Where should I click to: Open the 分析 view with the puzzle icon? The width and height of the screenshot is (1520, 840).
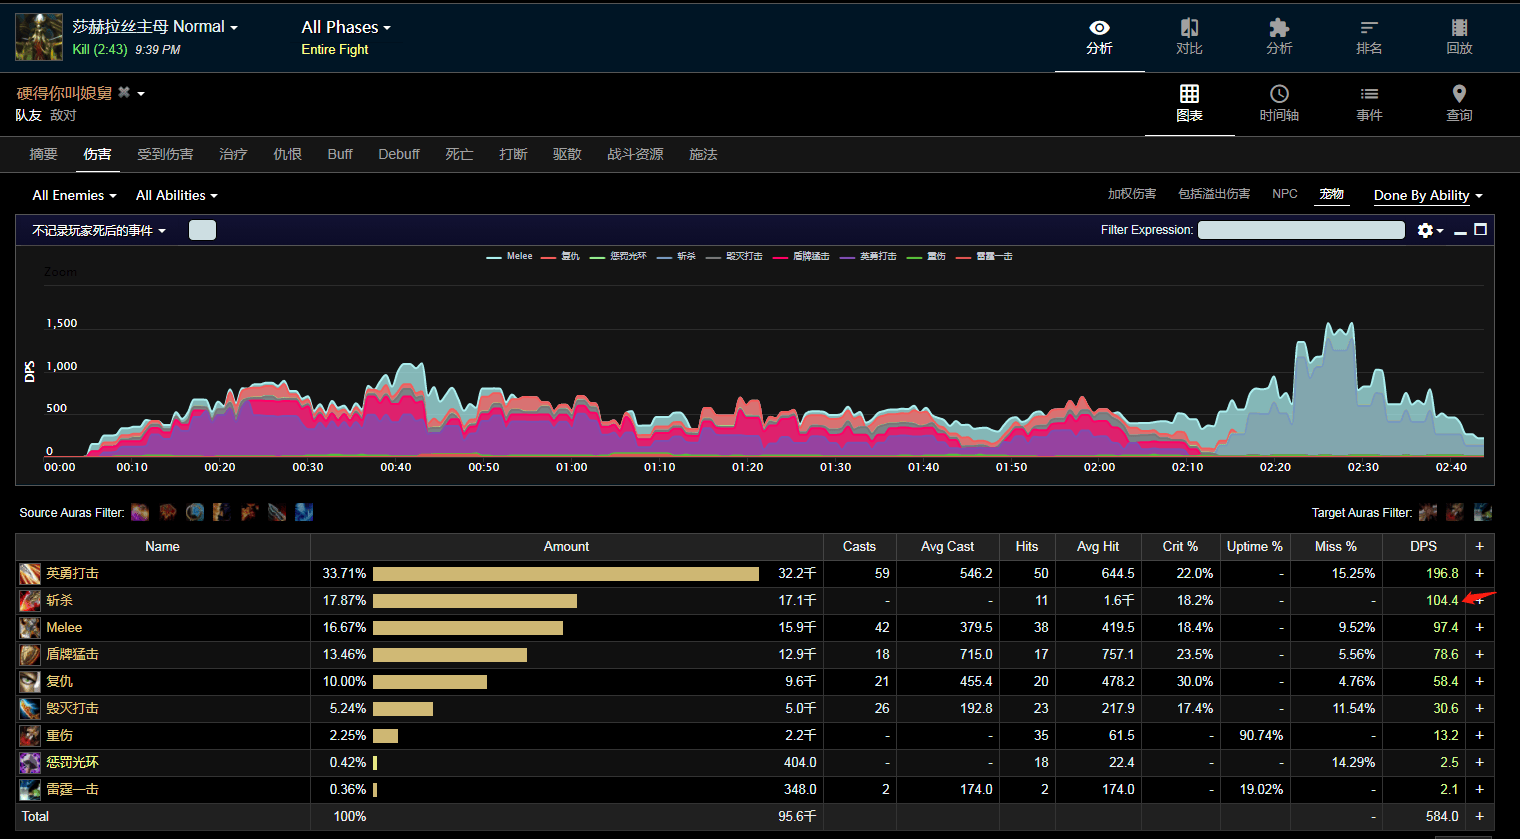pos(1279,37)
